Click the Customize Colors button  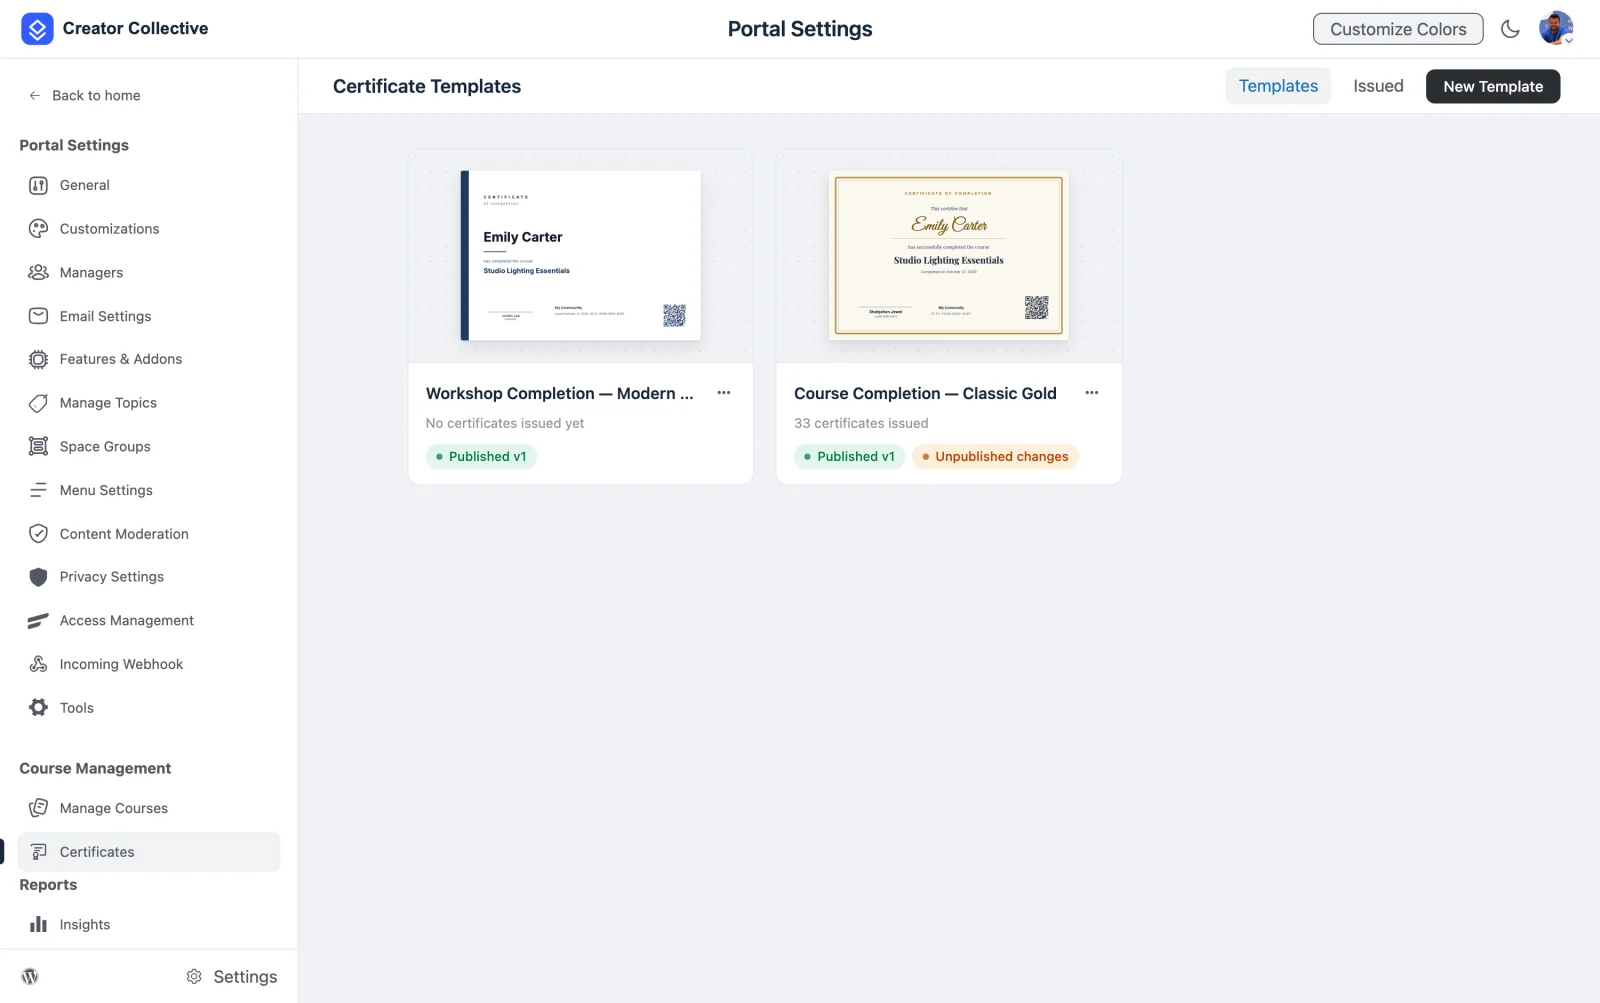point(1398,29)
